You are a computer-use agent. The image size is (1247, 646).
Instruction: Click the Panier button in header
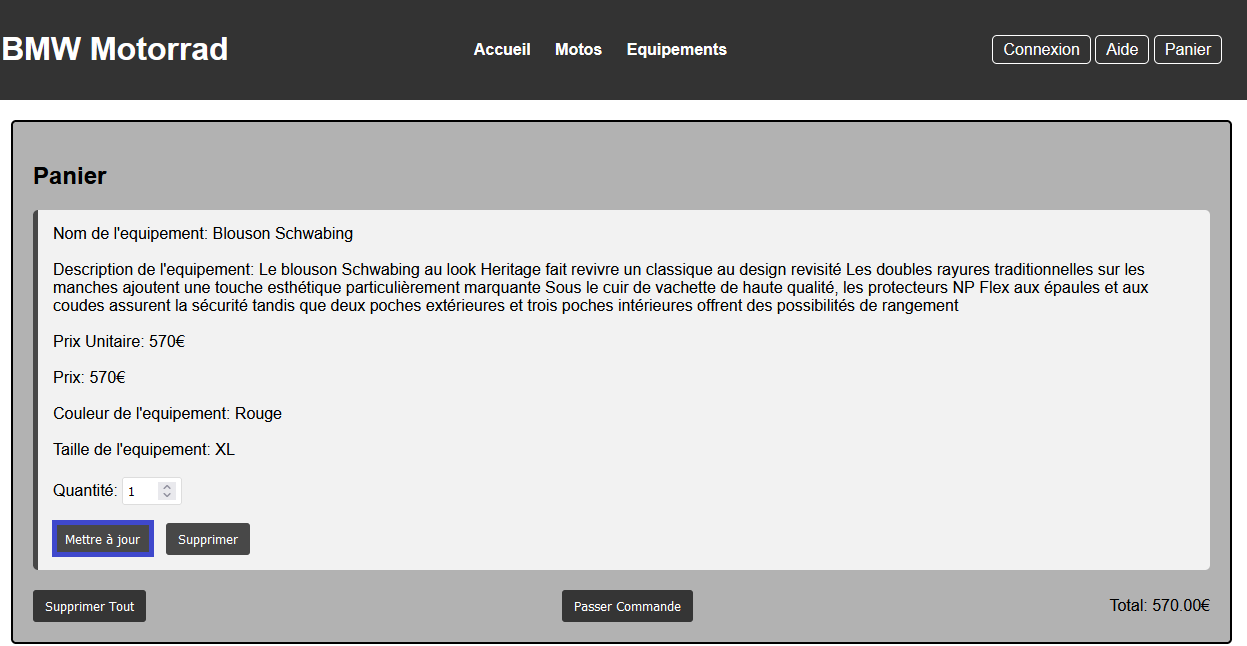1187,49
